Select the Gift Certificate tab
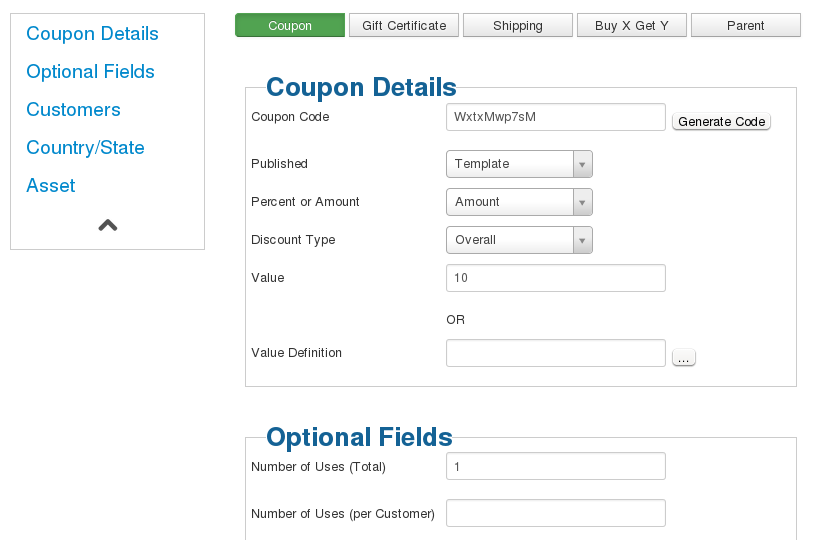The image size is (813, 540). [x=404, y=25]
